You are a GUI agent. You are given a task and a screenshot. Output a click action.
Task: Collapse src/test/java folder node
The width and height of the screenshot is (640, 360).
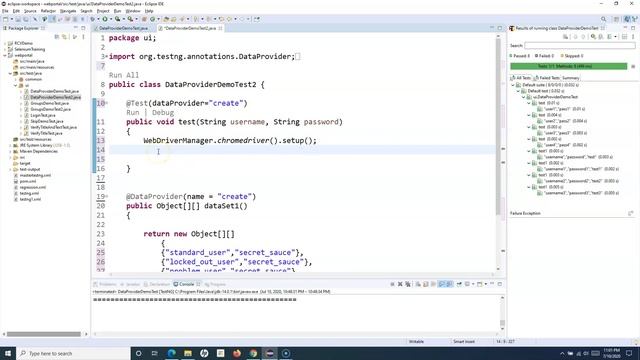[10, 73]
